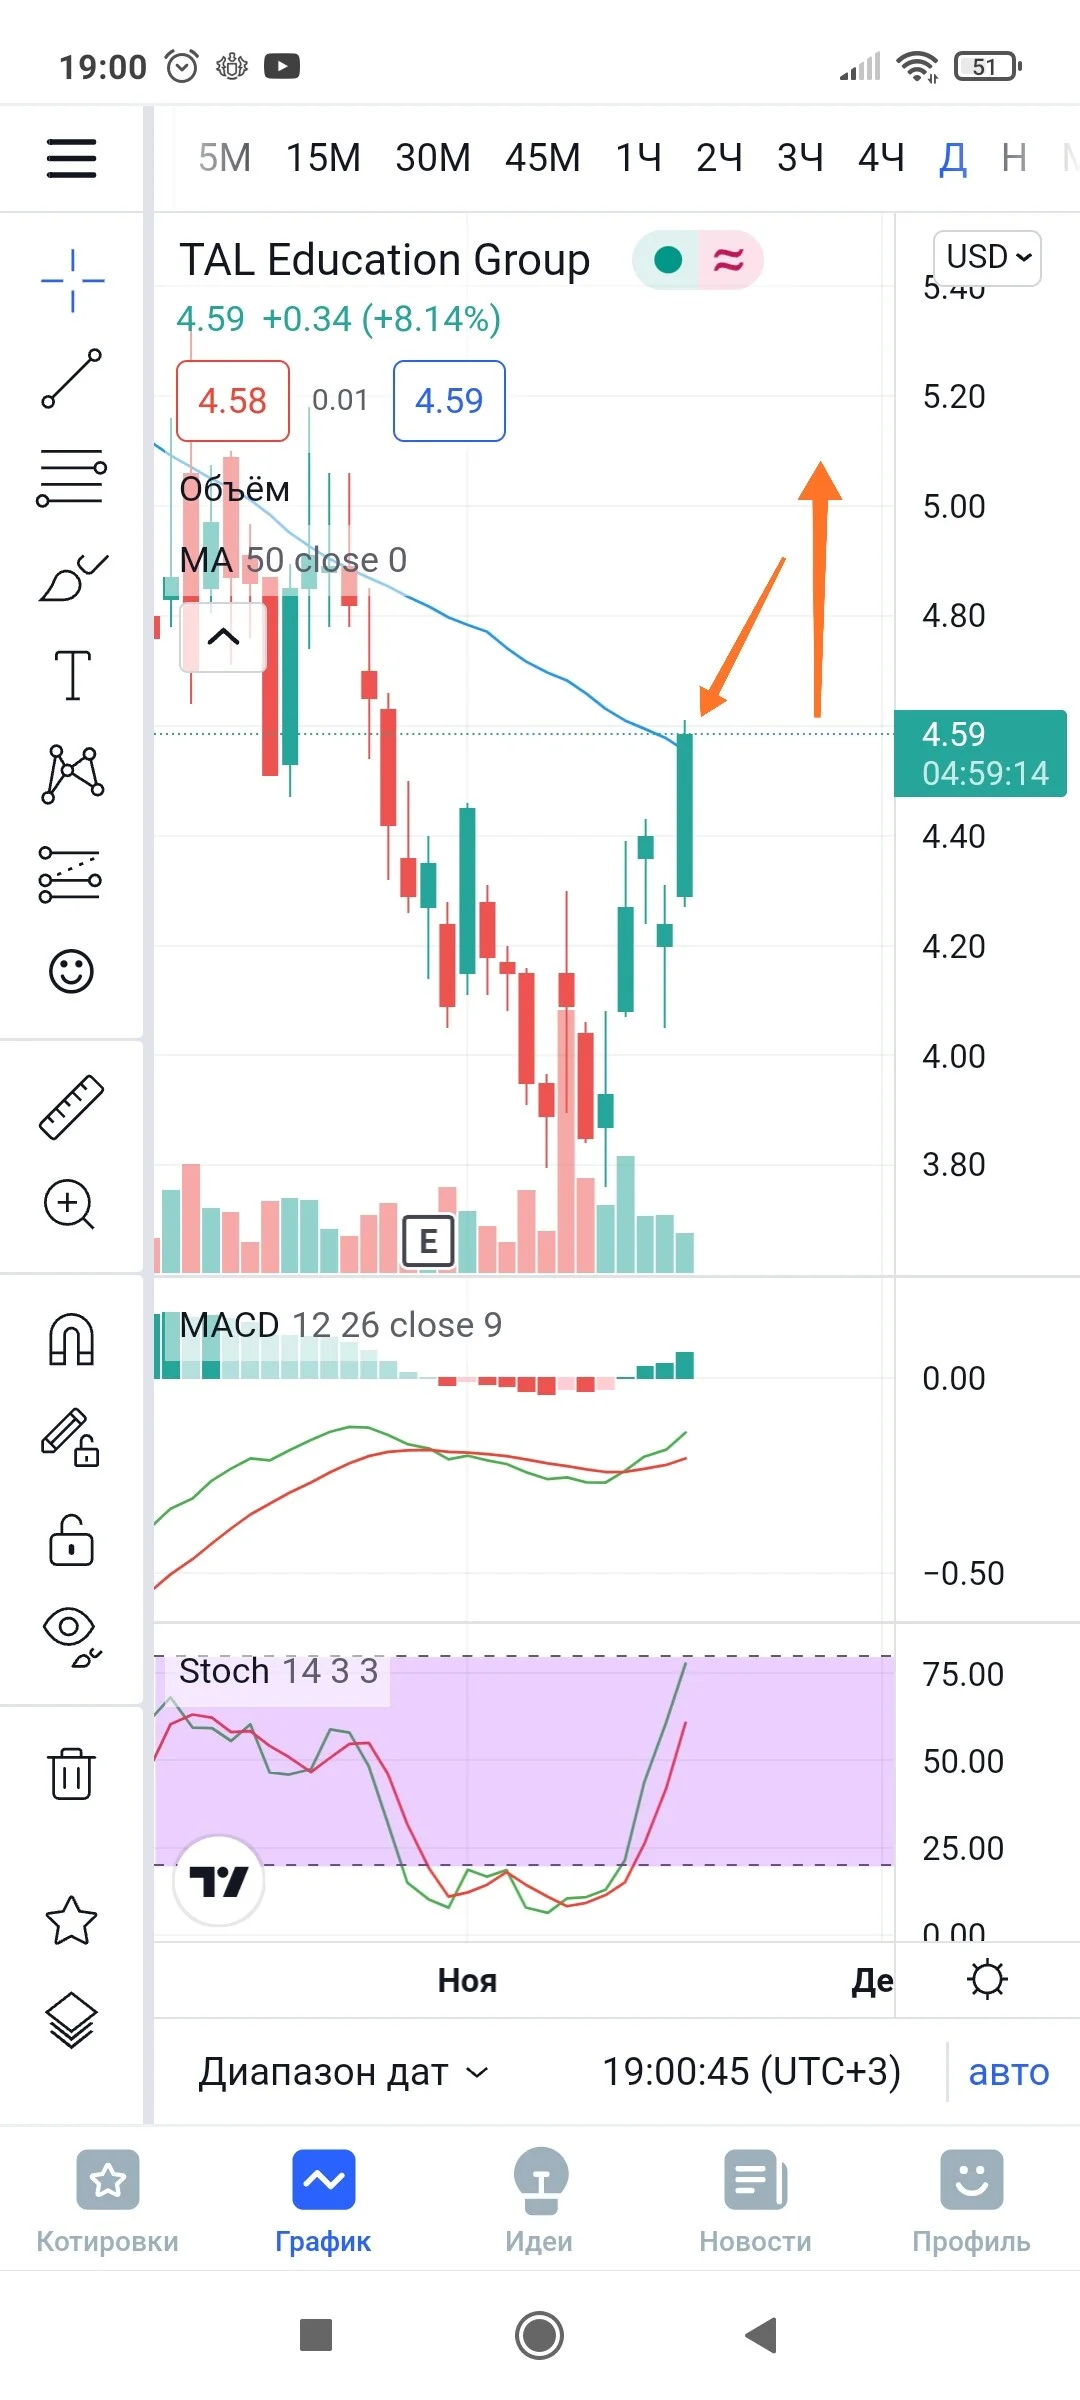
Task: Toggle lock all drawings
Action: pos(71,1540)
